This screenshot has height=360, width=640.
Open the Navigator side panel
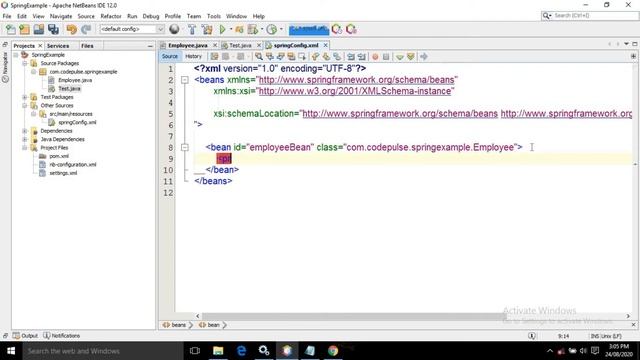pyautogui.click(x=5, y=67)
